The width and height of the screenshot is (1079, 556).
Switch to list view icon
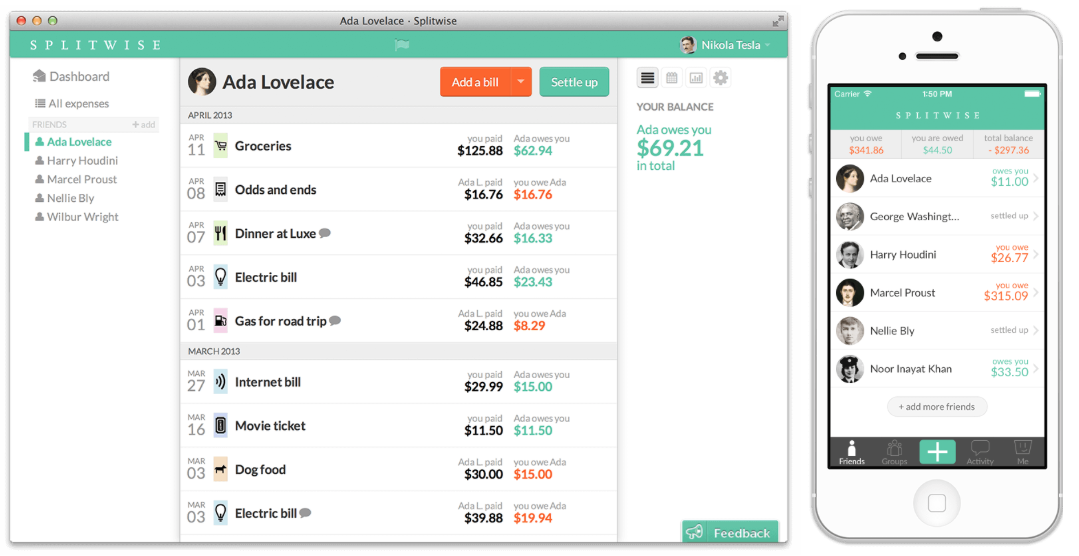click(647, 78)
